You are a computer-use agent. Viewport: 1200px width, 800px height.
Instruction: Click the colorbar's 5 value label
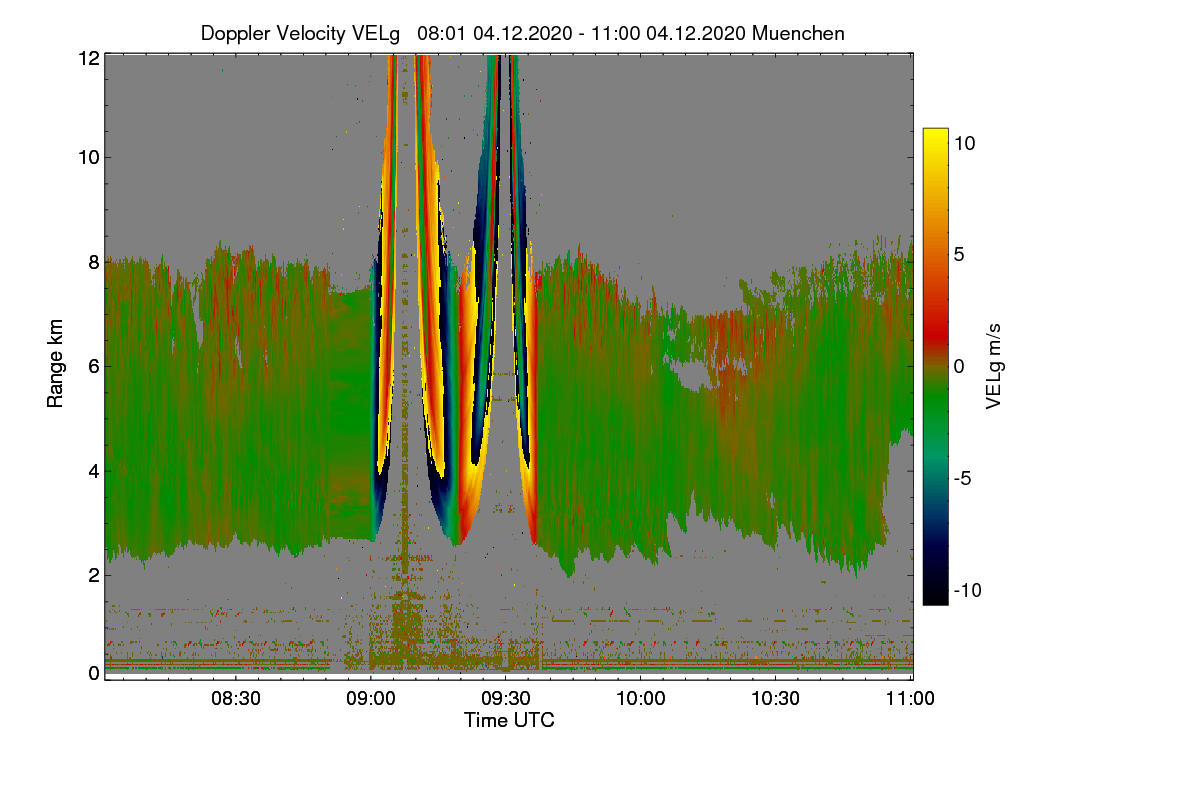tap(958, 254)
